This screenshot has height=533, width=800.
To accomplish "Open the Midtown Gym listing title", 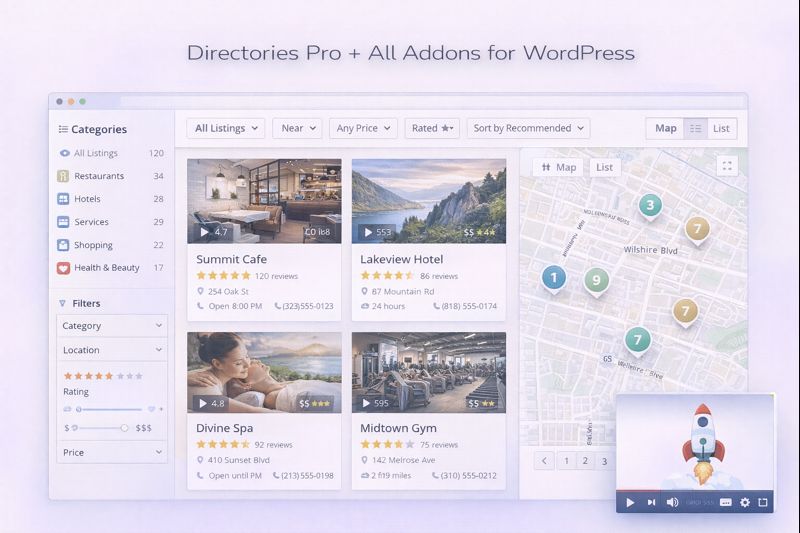I will click(398, 428).
